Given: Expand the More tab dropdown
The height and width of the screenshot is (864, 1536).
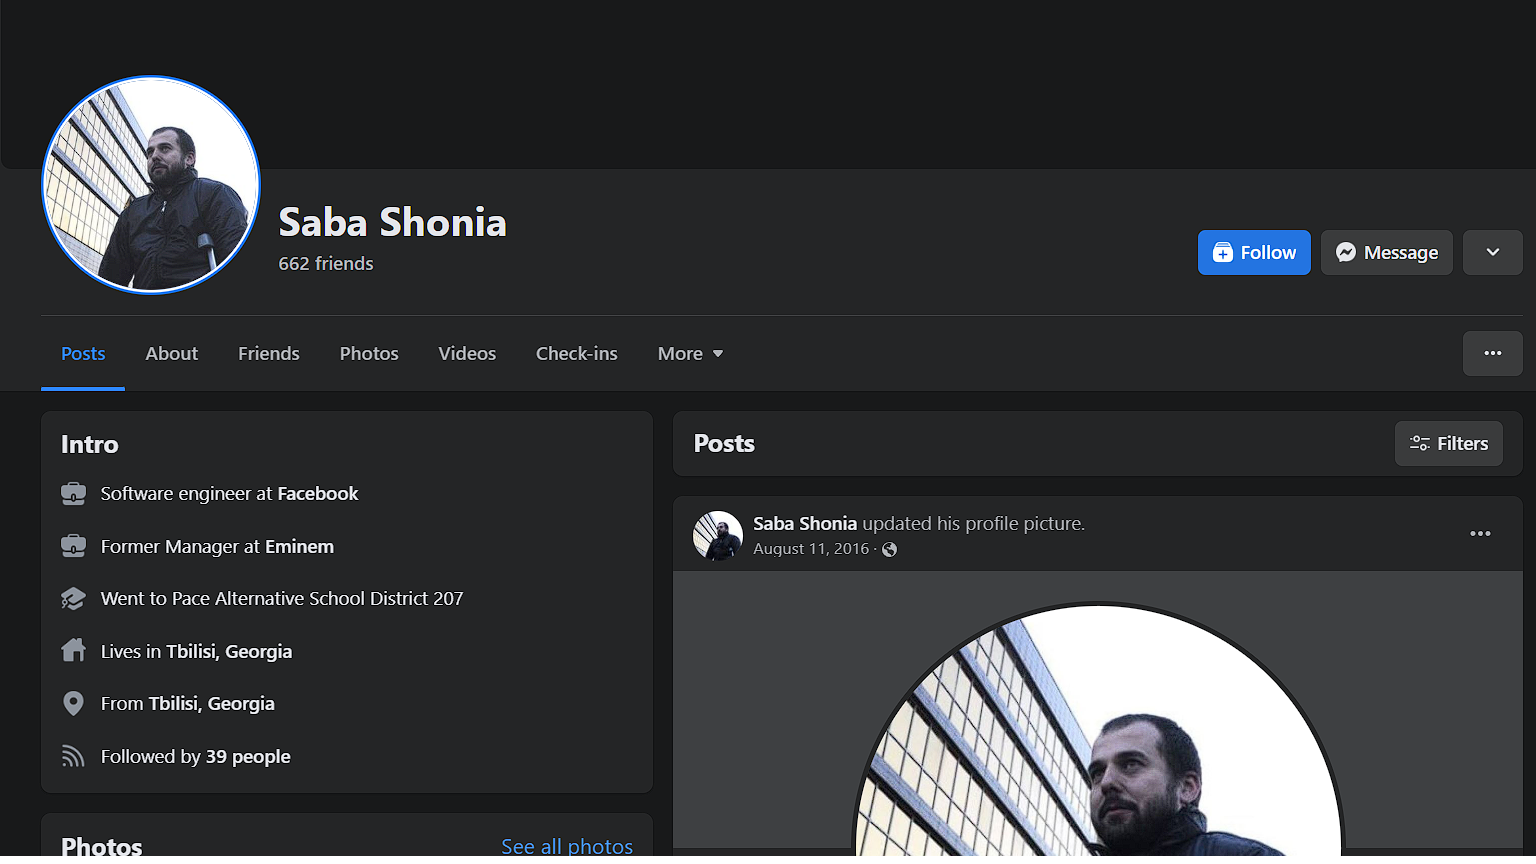Looking at the screenshot, I should (690, 354).
